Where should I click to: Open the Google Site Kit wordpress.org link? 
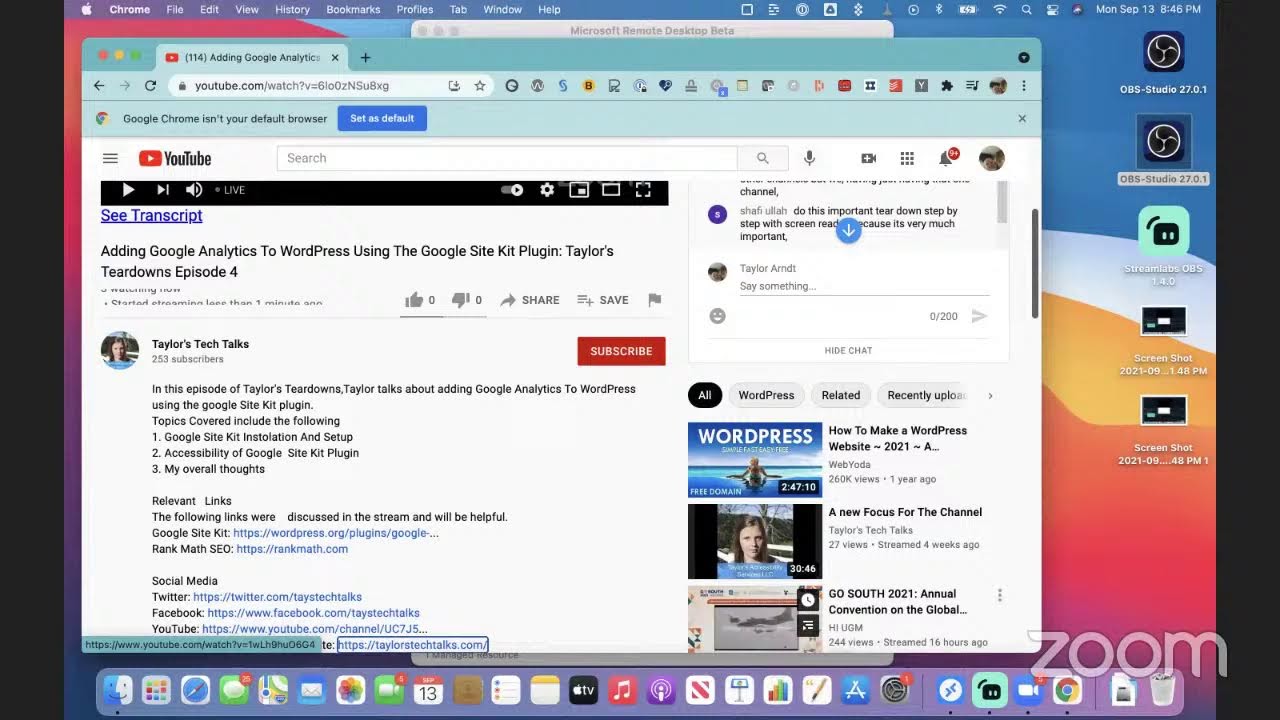coord(335,533)
